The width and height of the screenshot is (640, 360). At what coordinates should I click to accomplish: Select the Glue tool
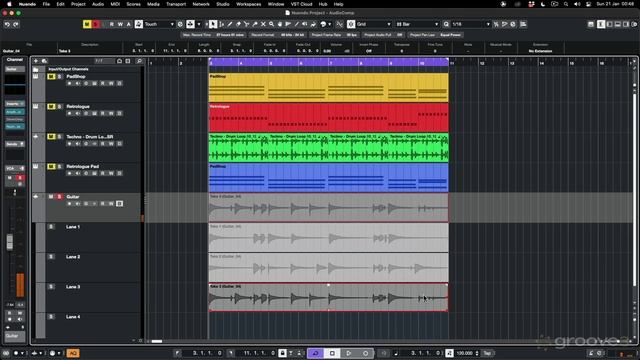pos(255,24)
